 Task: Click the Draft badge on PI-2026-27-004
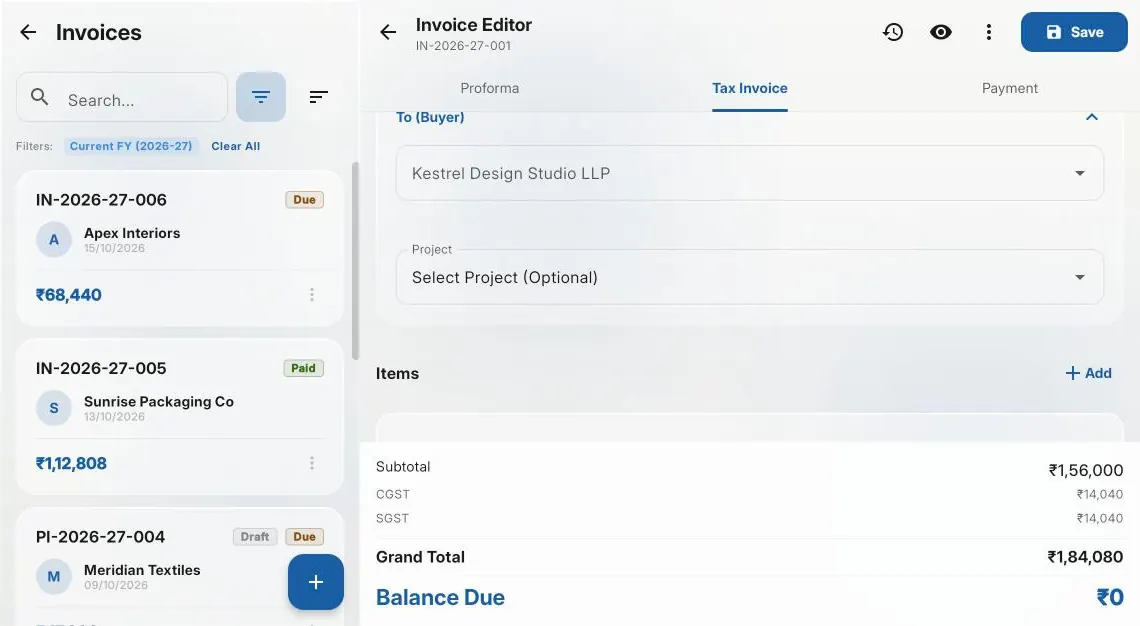click(255, 537)
